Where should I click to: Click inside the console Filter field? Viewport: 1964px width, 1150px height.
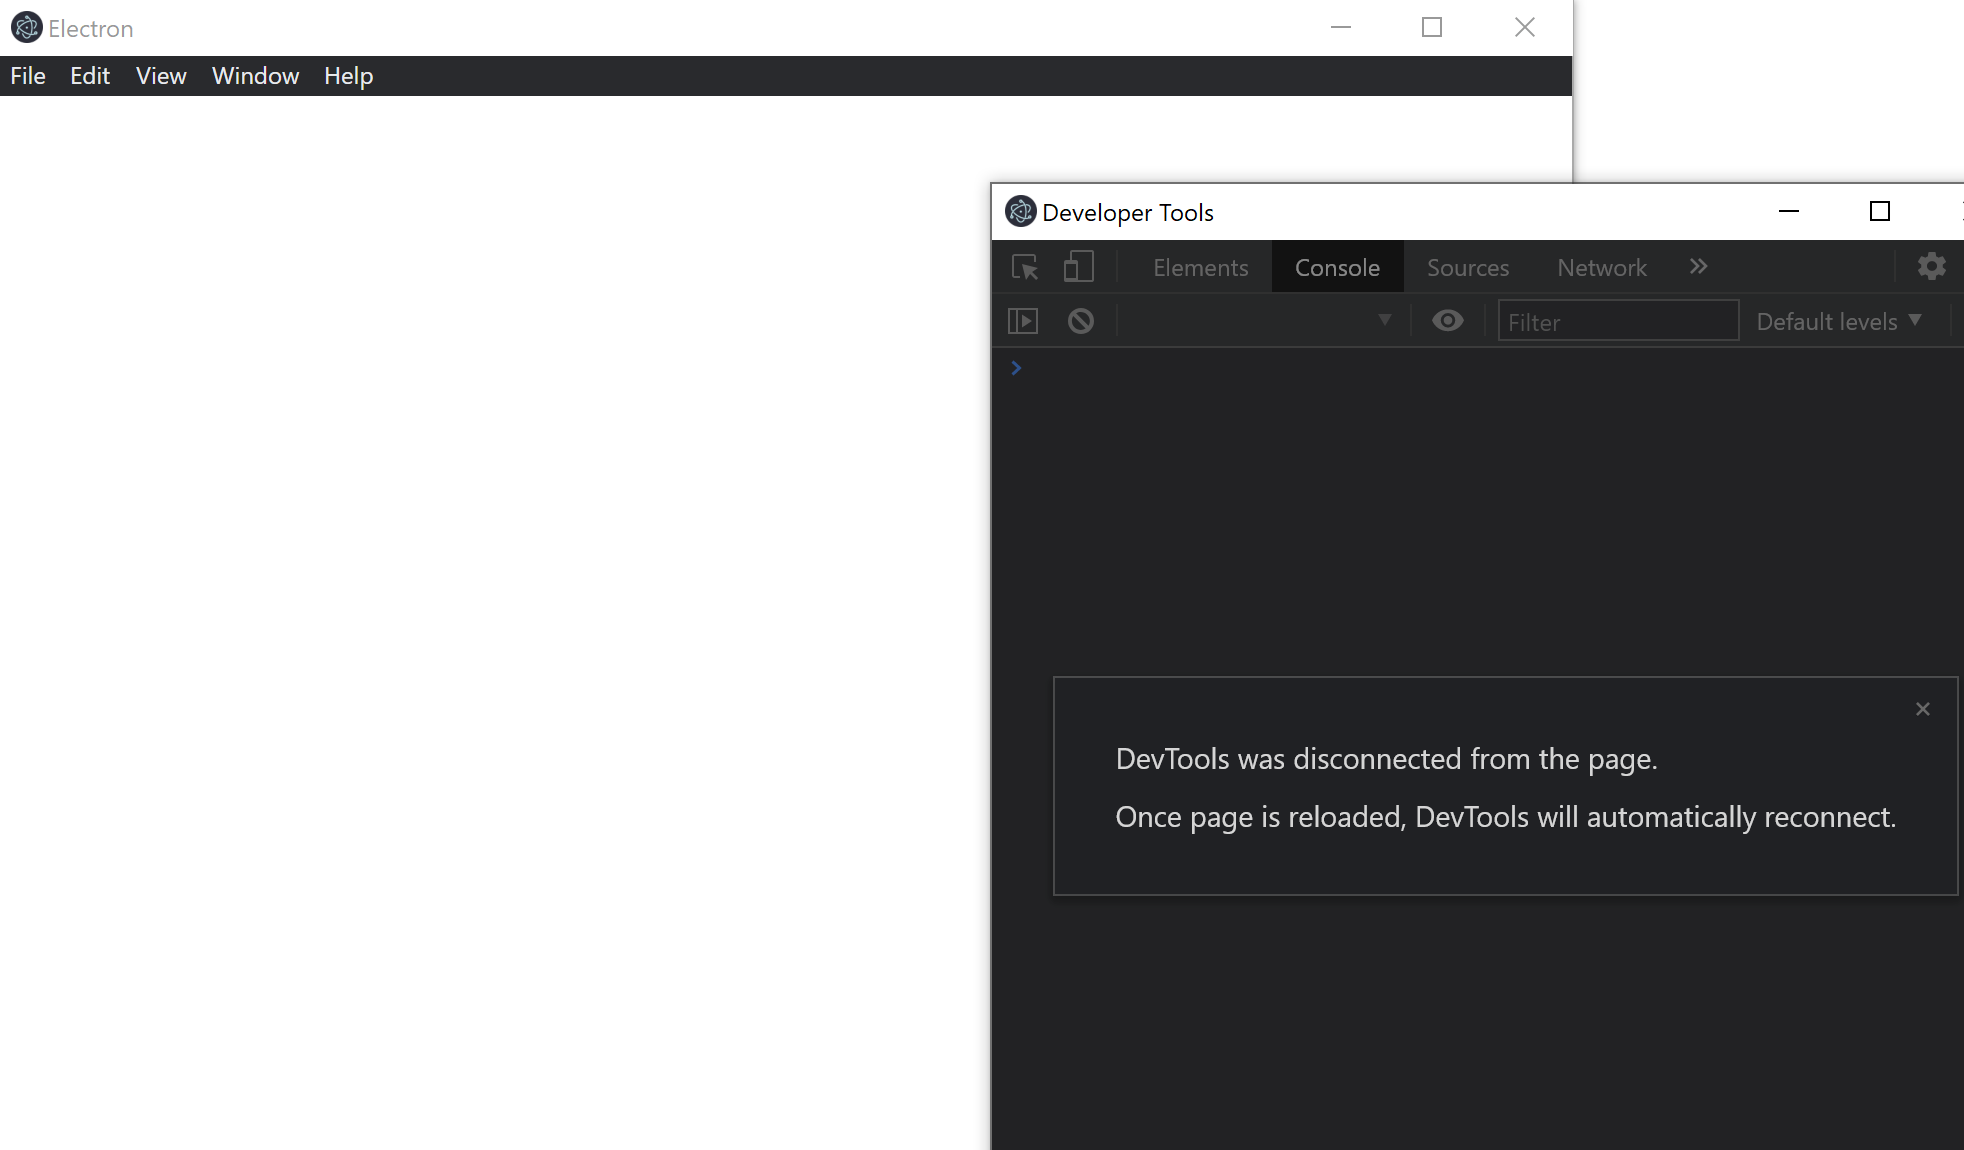(1618, 321)
